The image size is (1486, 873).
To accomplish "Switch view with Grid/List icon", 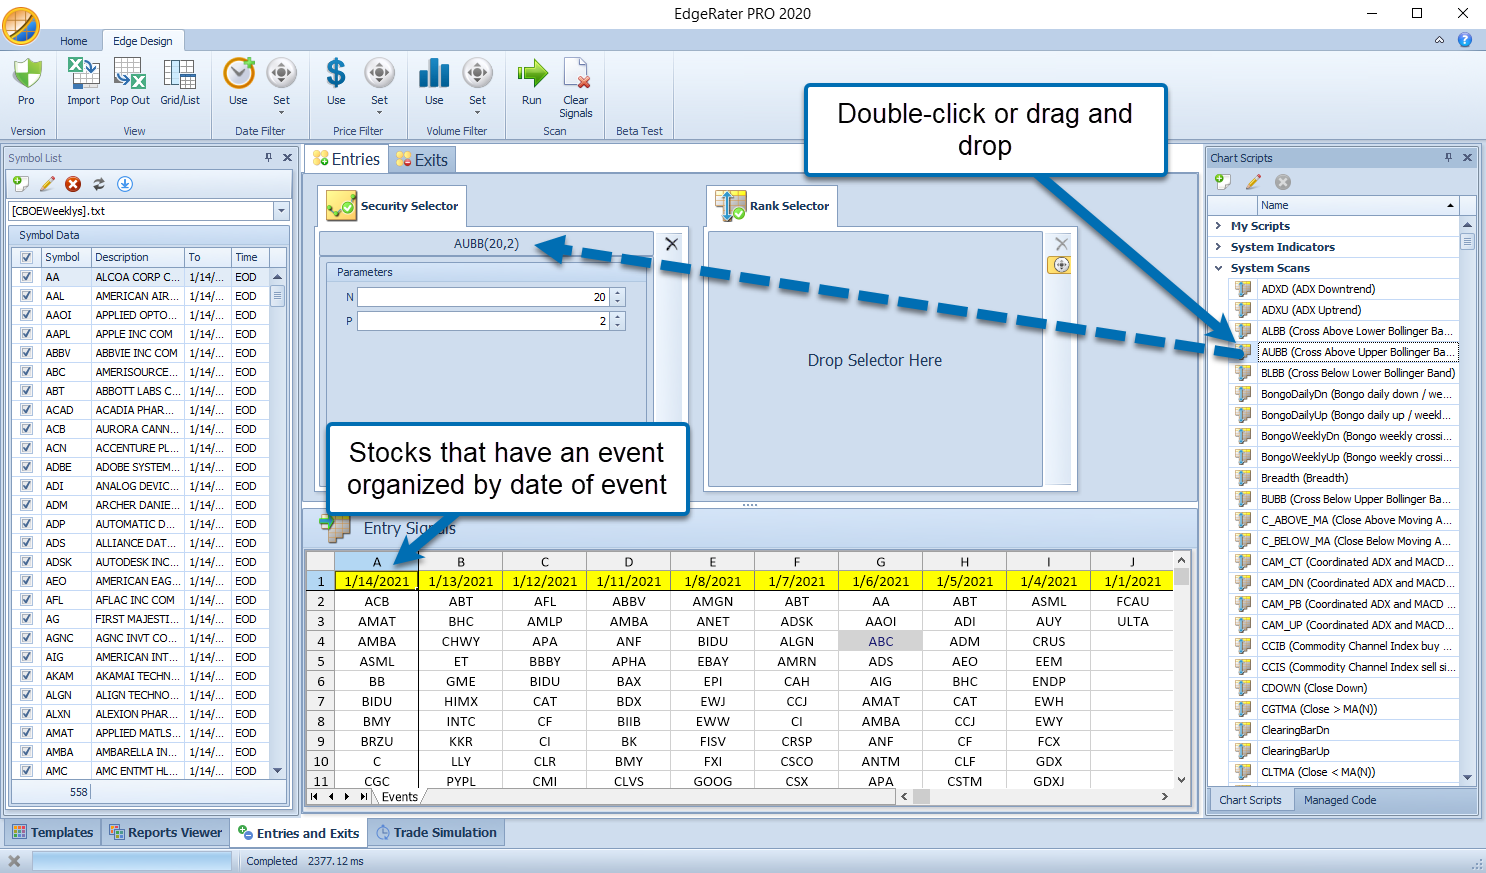I will (x=180, y=73).
